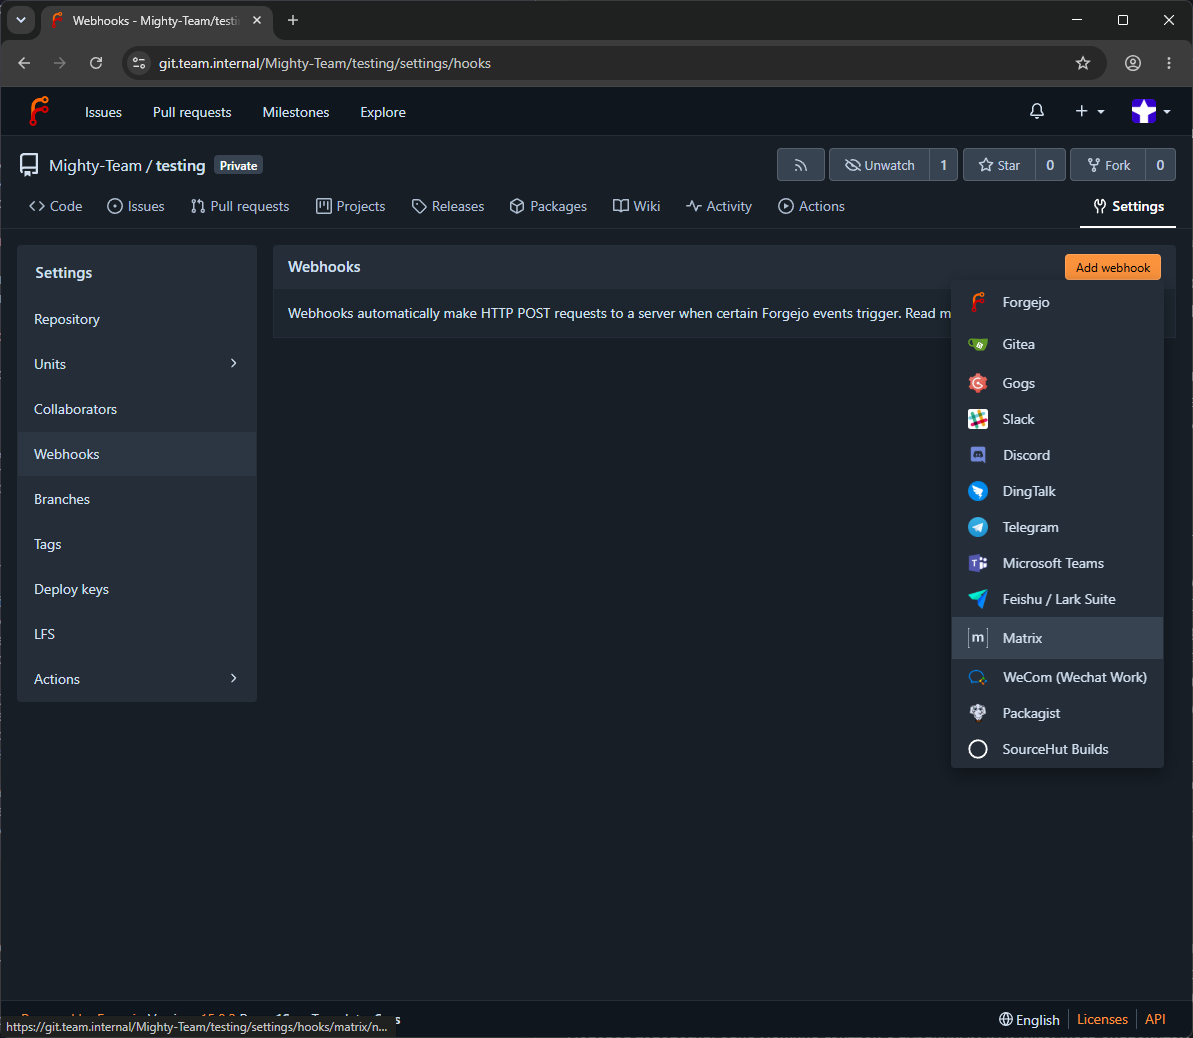The height and width of the screenshot is (1038, 1193).
Task: Pick the Telegram webhook option
Action: coord(1057,527)
